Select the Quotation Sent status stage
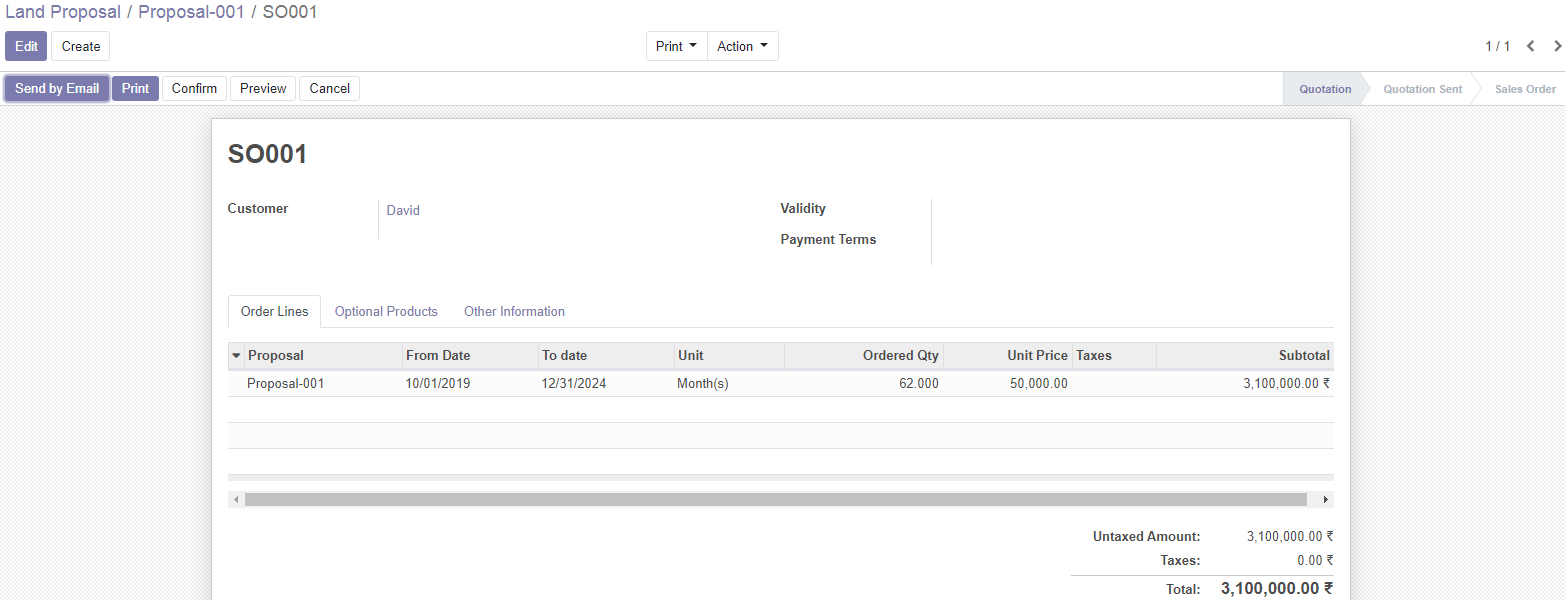Image resolution: width=1565 pixels, height=600 pixels. pyautogui.click(x=1422, y=89)
